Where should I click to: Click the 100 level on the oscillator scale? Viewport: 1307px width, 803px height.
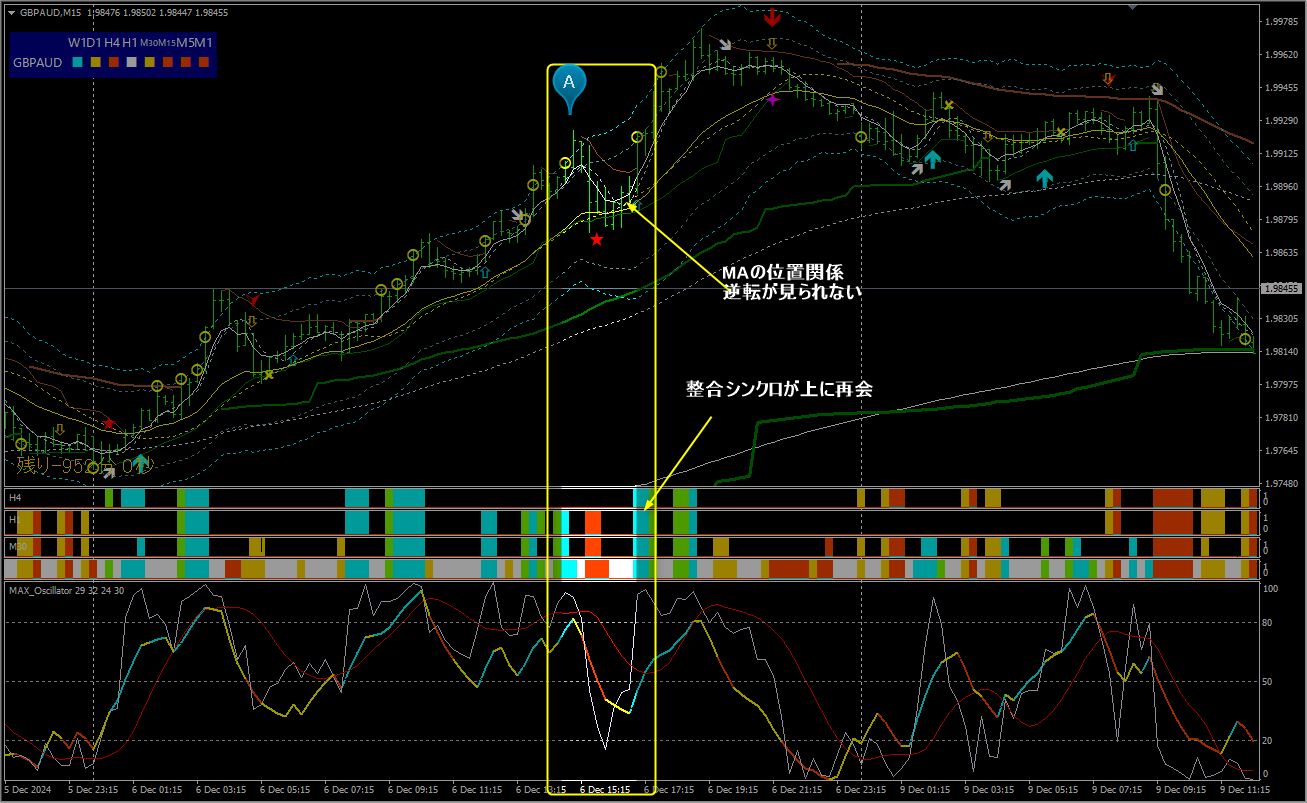(1272, 588)
